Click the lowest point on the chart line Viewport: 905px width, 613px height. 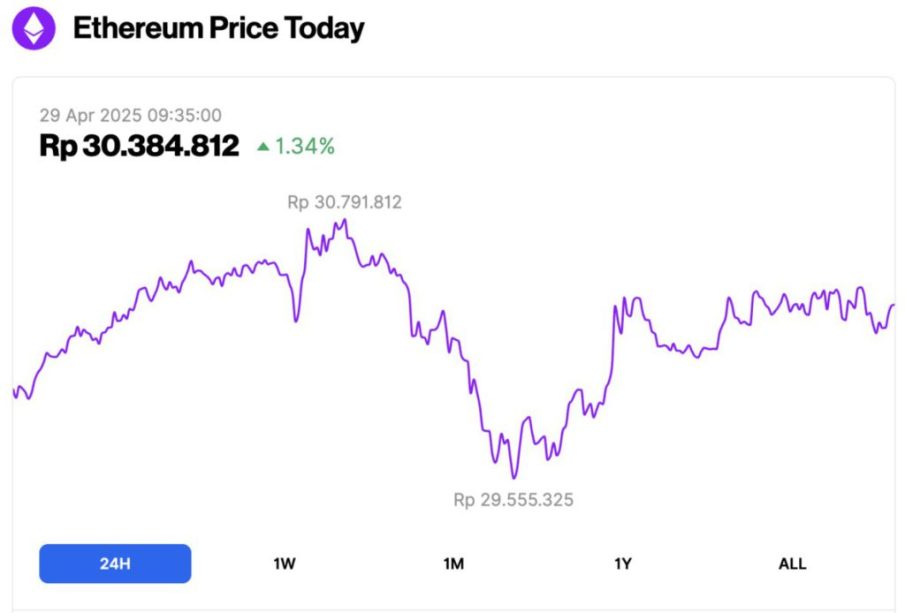pyautogui.click(x=514, y=477)
